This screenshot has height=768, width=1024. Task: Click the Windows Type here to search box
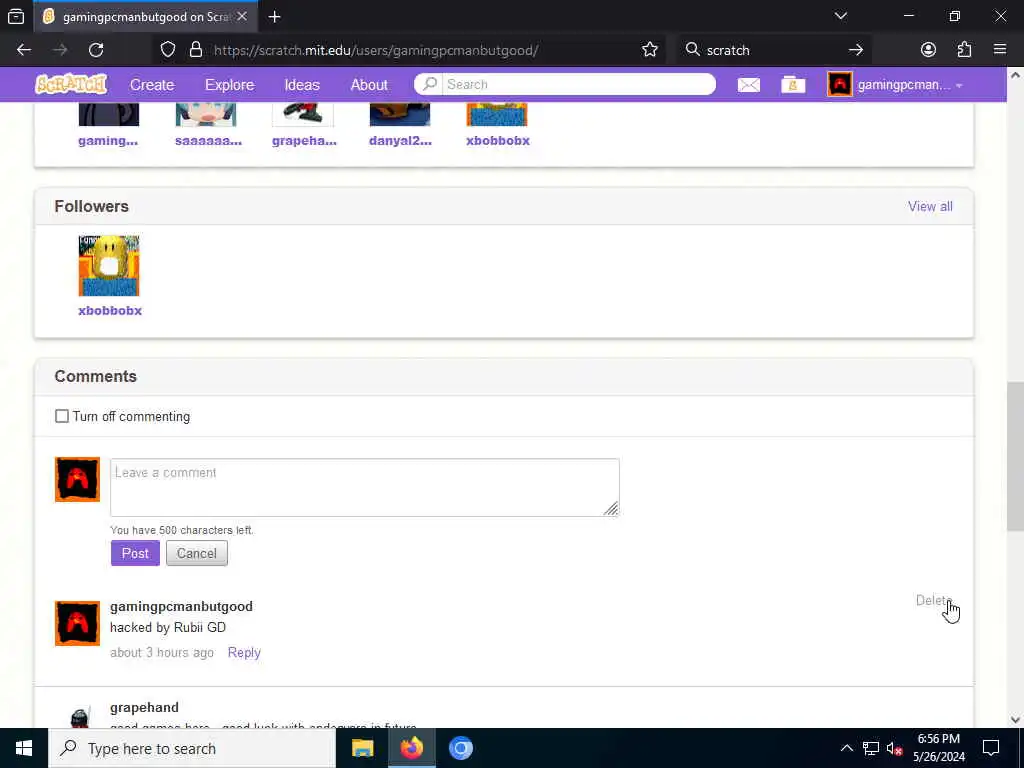(x=192, y=748)
